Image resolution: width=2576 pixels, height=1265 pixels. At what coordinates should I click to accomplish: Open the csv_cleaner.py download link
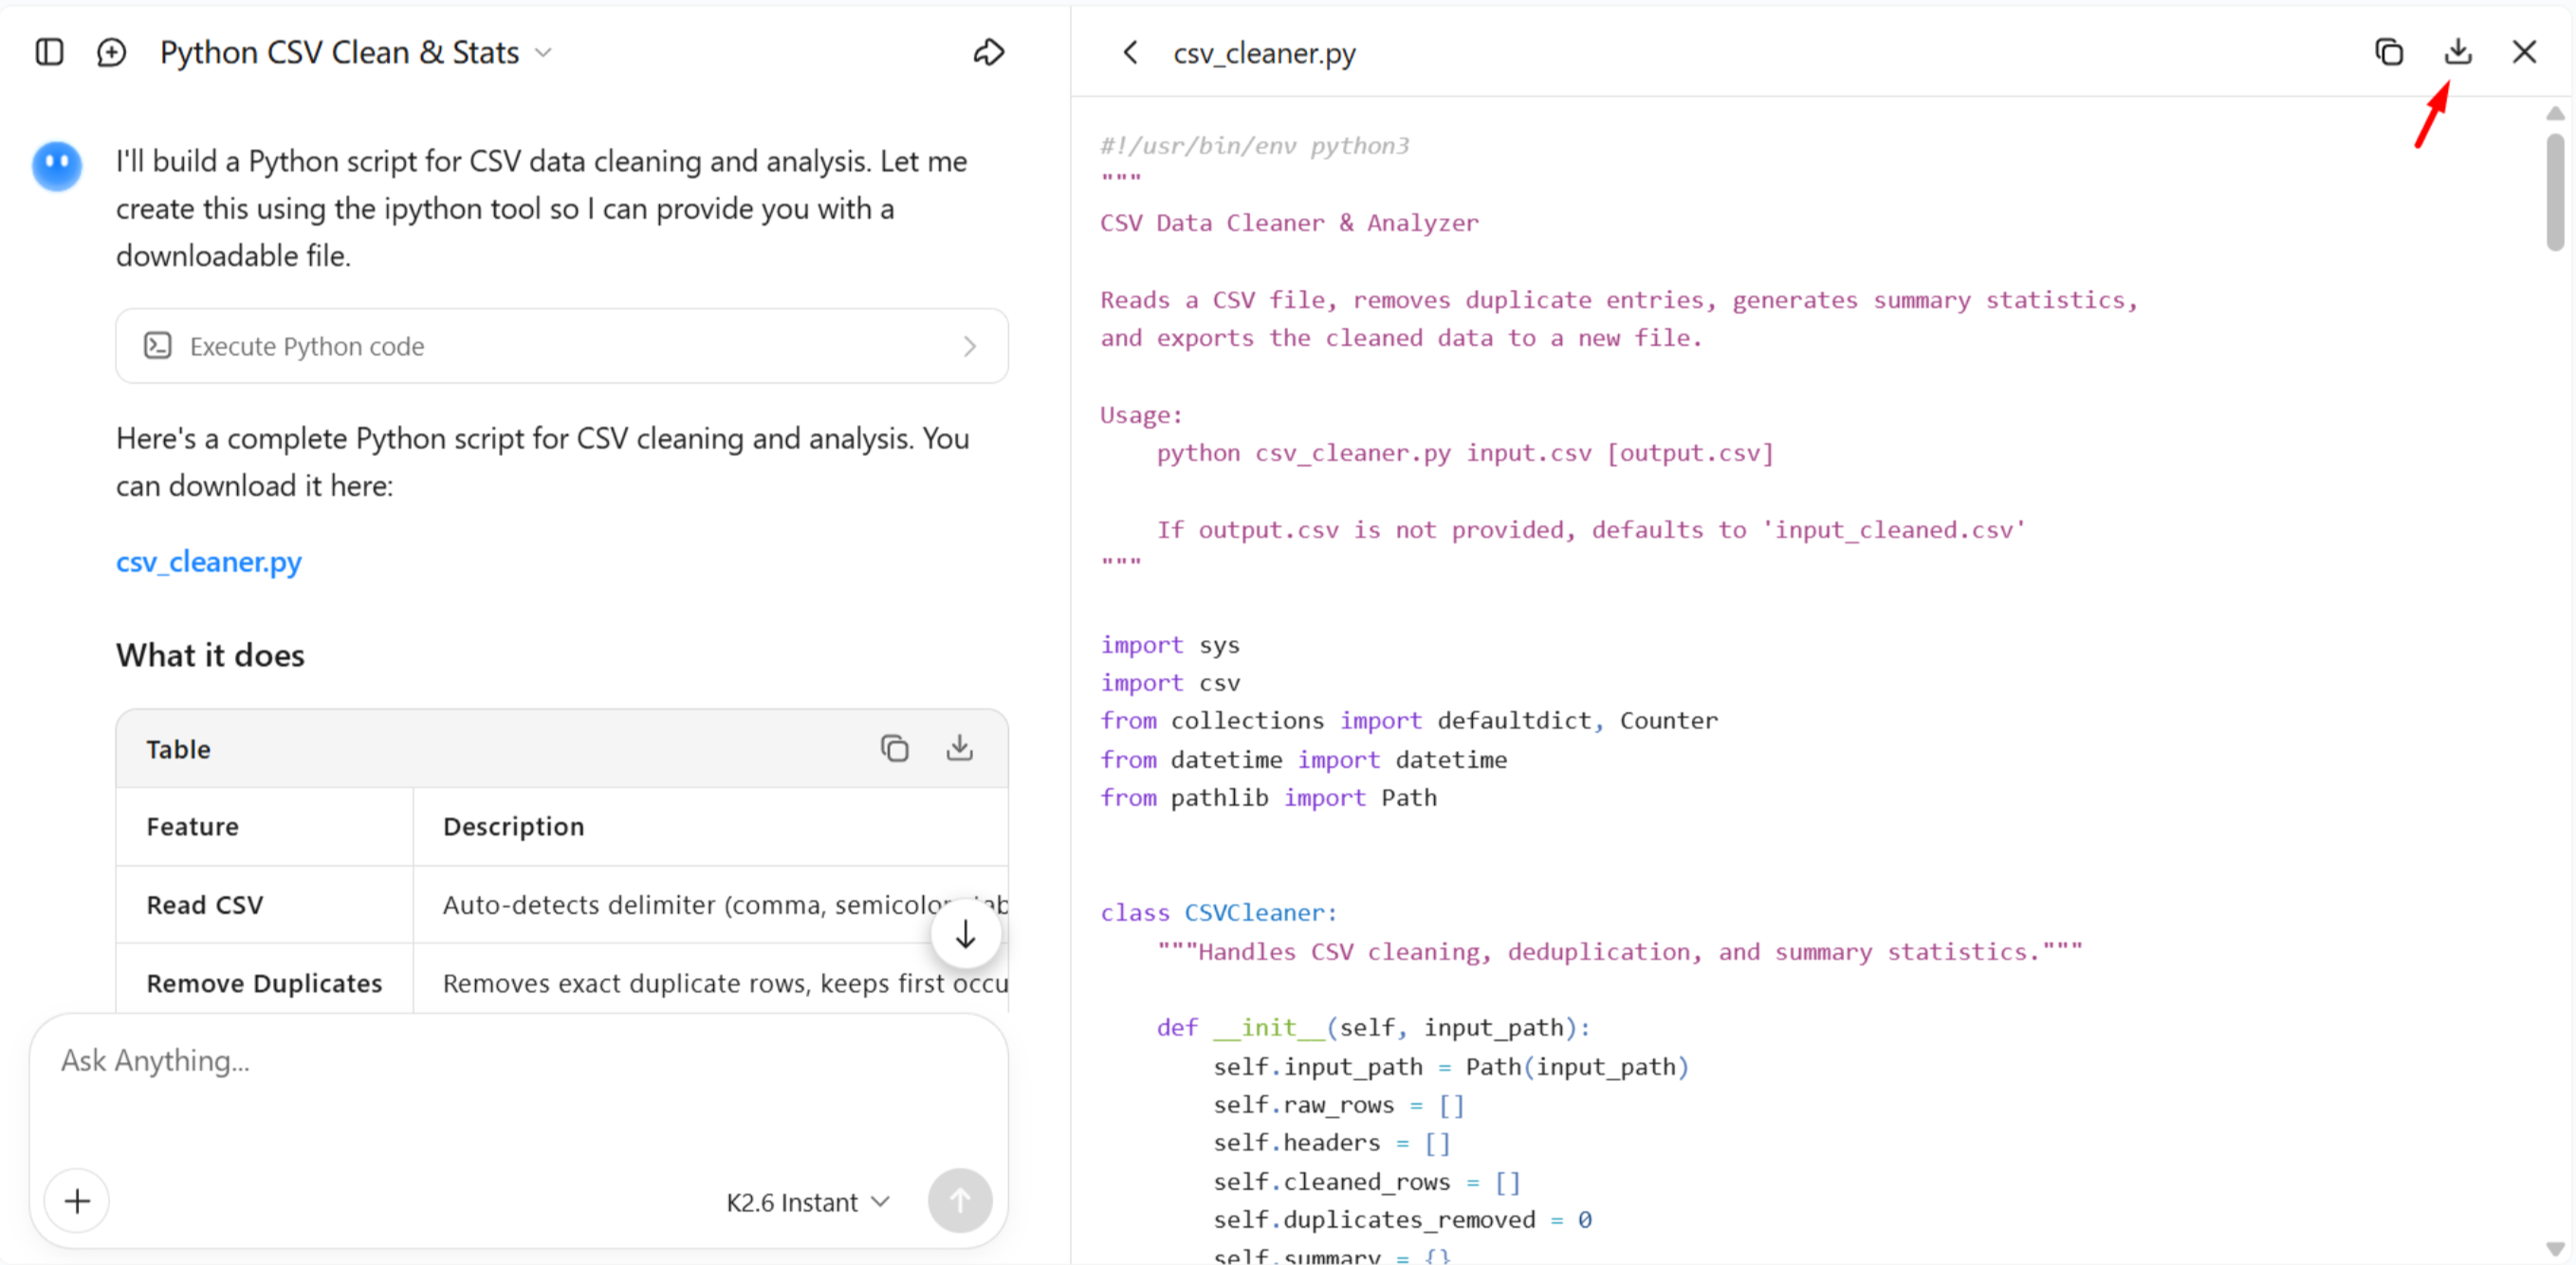point(209,562)
